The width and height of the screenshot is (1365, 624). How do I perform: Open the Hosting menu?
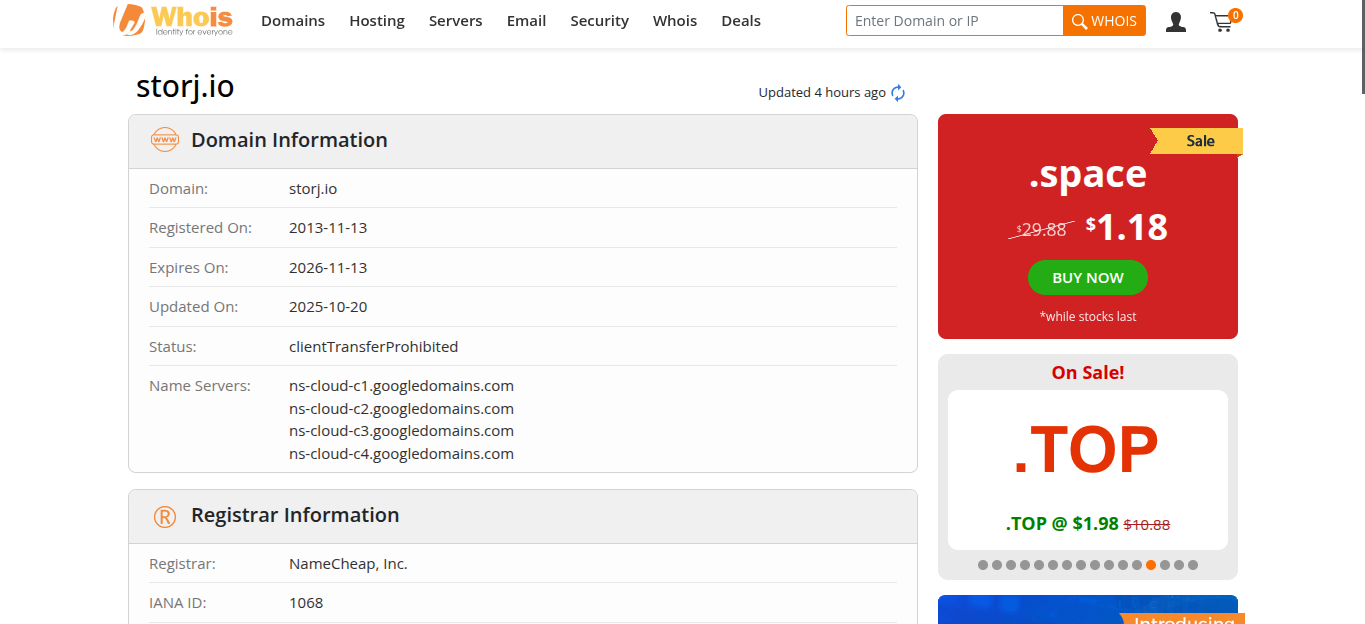tap(377, 21)
